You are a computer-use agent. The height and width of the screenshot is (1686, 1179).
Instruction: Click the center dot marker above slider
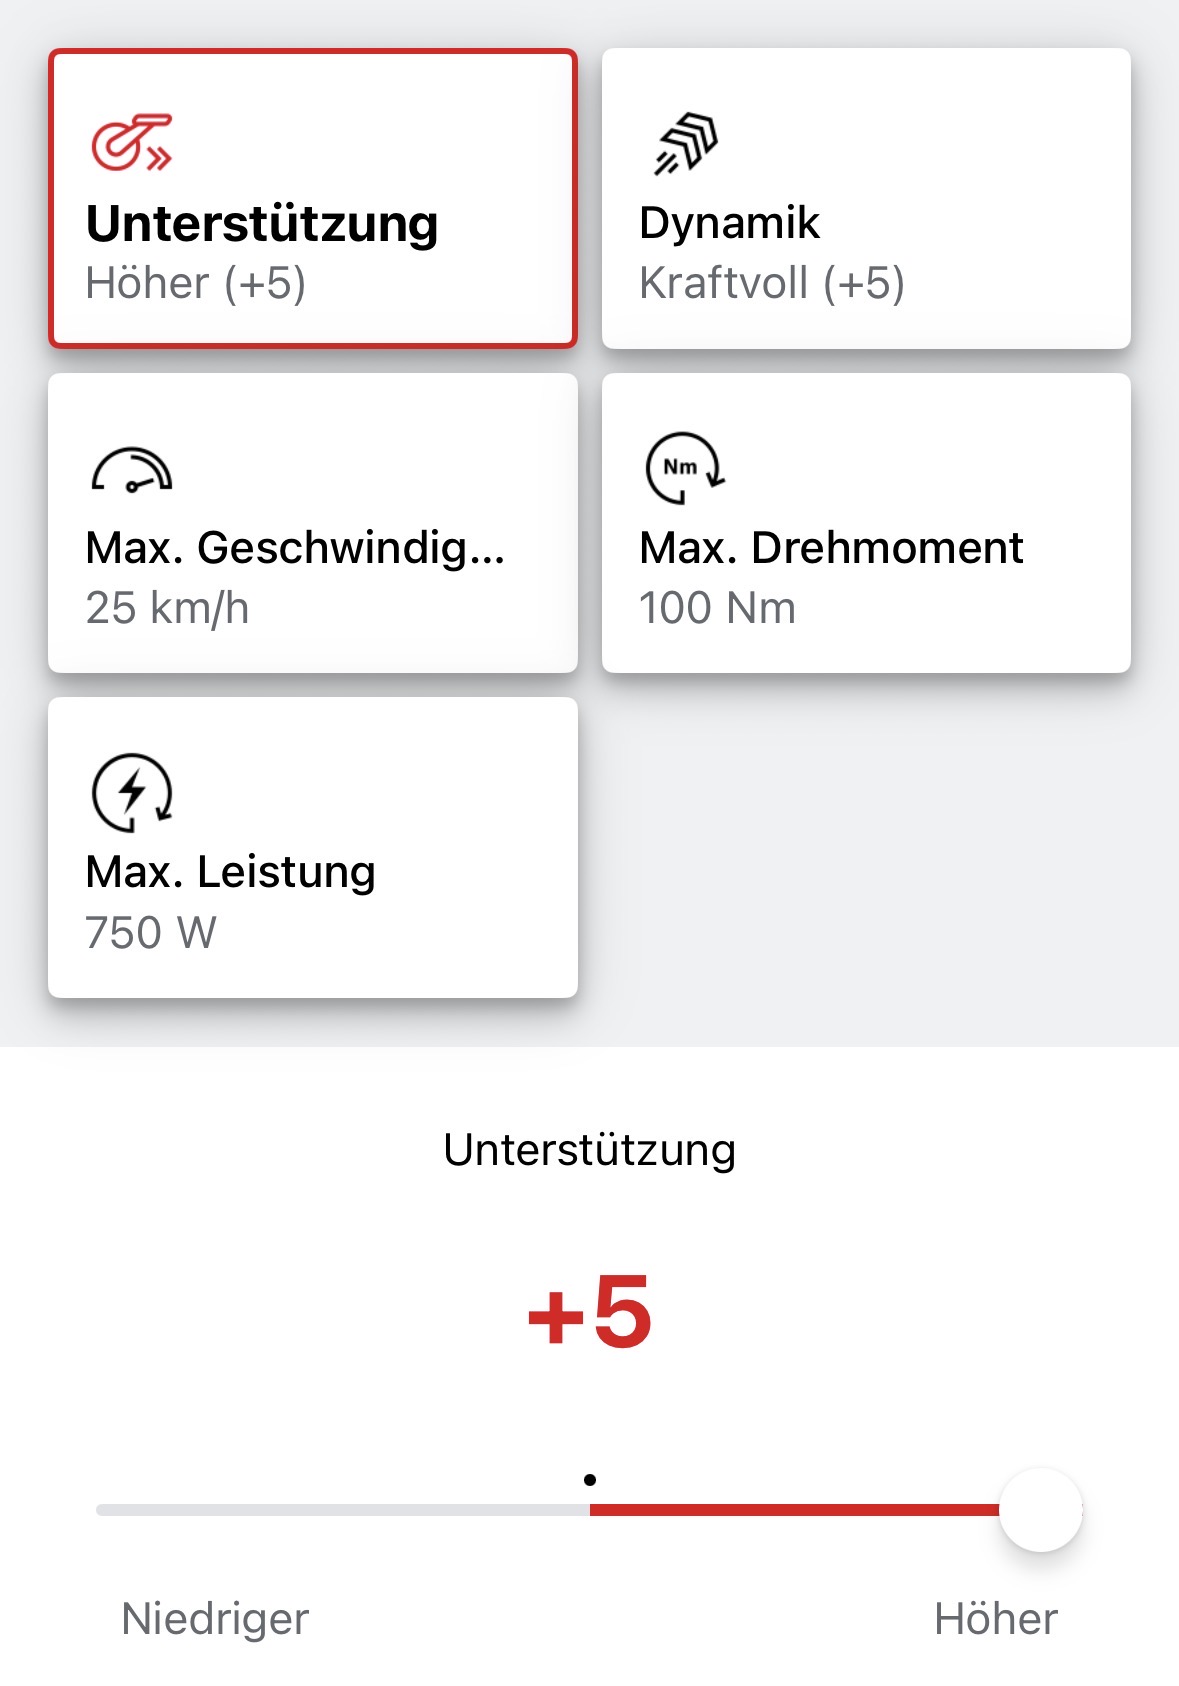click(590, 1480)
